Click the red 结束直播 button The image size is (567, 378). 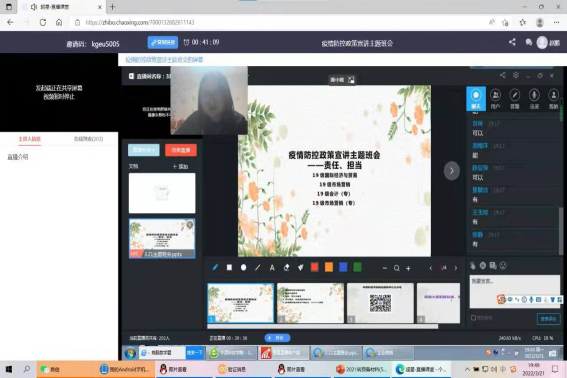pos(181,150)
